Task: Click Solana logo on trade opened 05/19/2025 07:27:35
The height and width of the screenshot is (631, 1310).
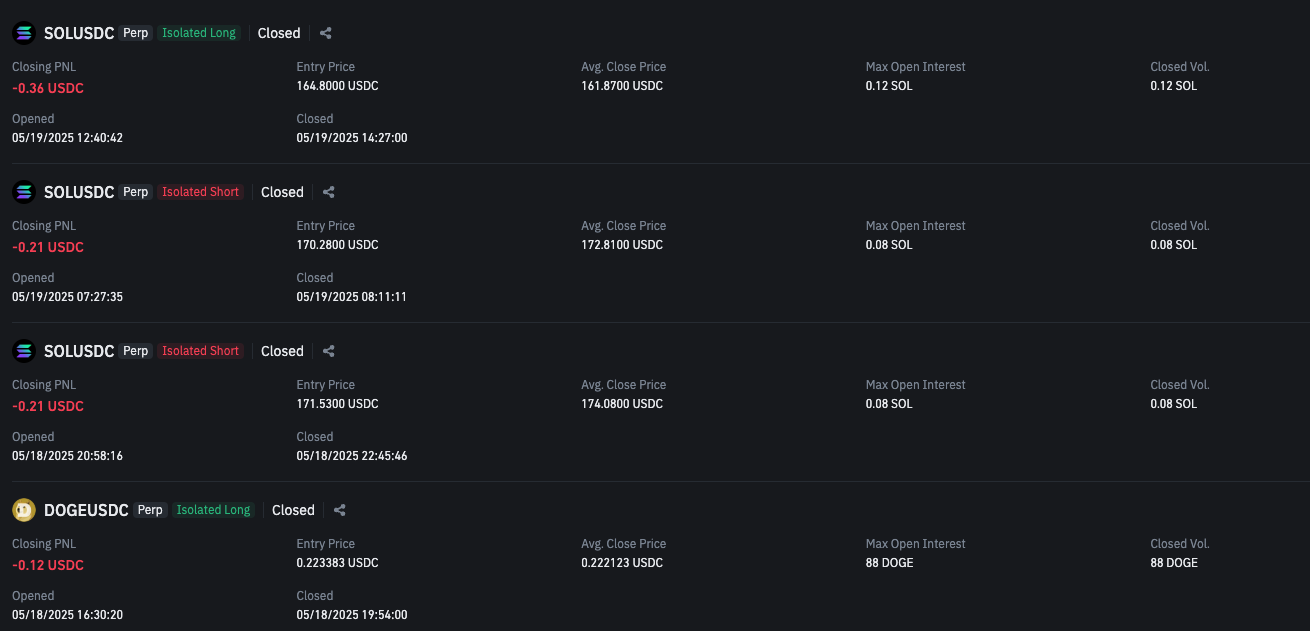Action: [24, 192]
